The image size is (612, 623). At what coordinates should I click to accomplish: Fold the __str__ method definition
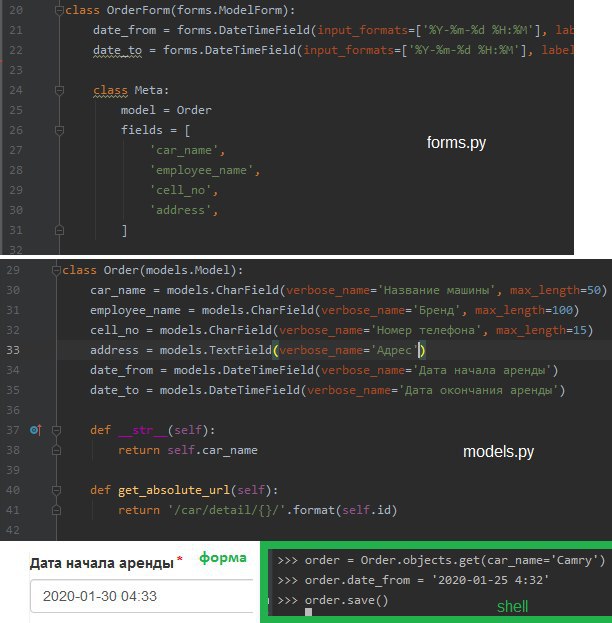56,430
